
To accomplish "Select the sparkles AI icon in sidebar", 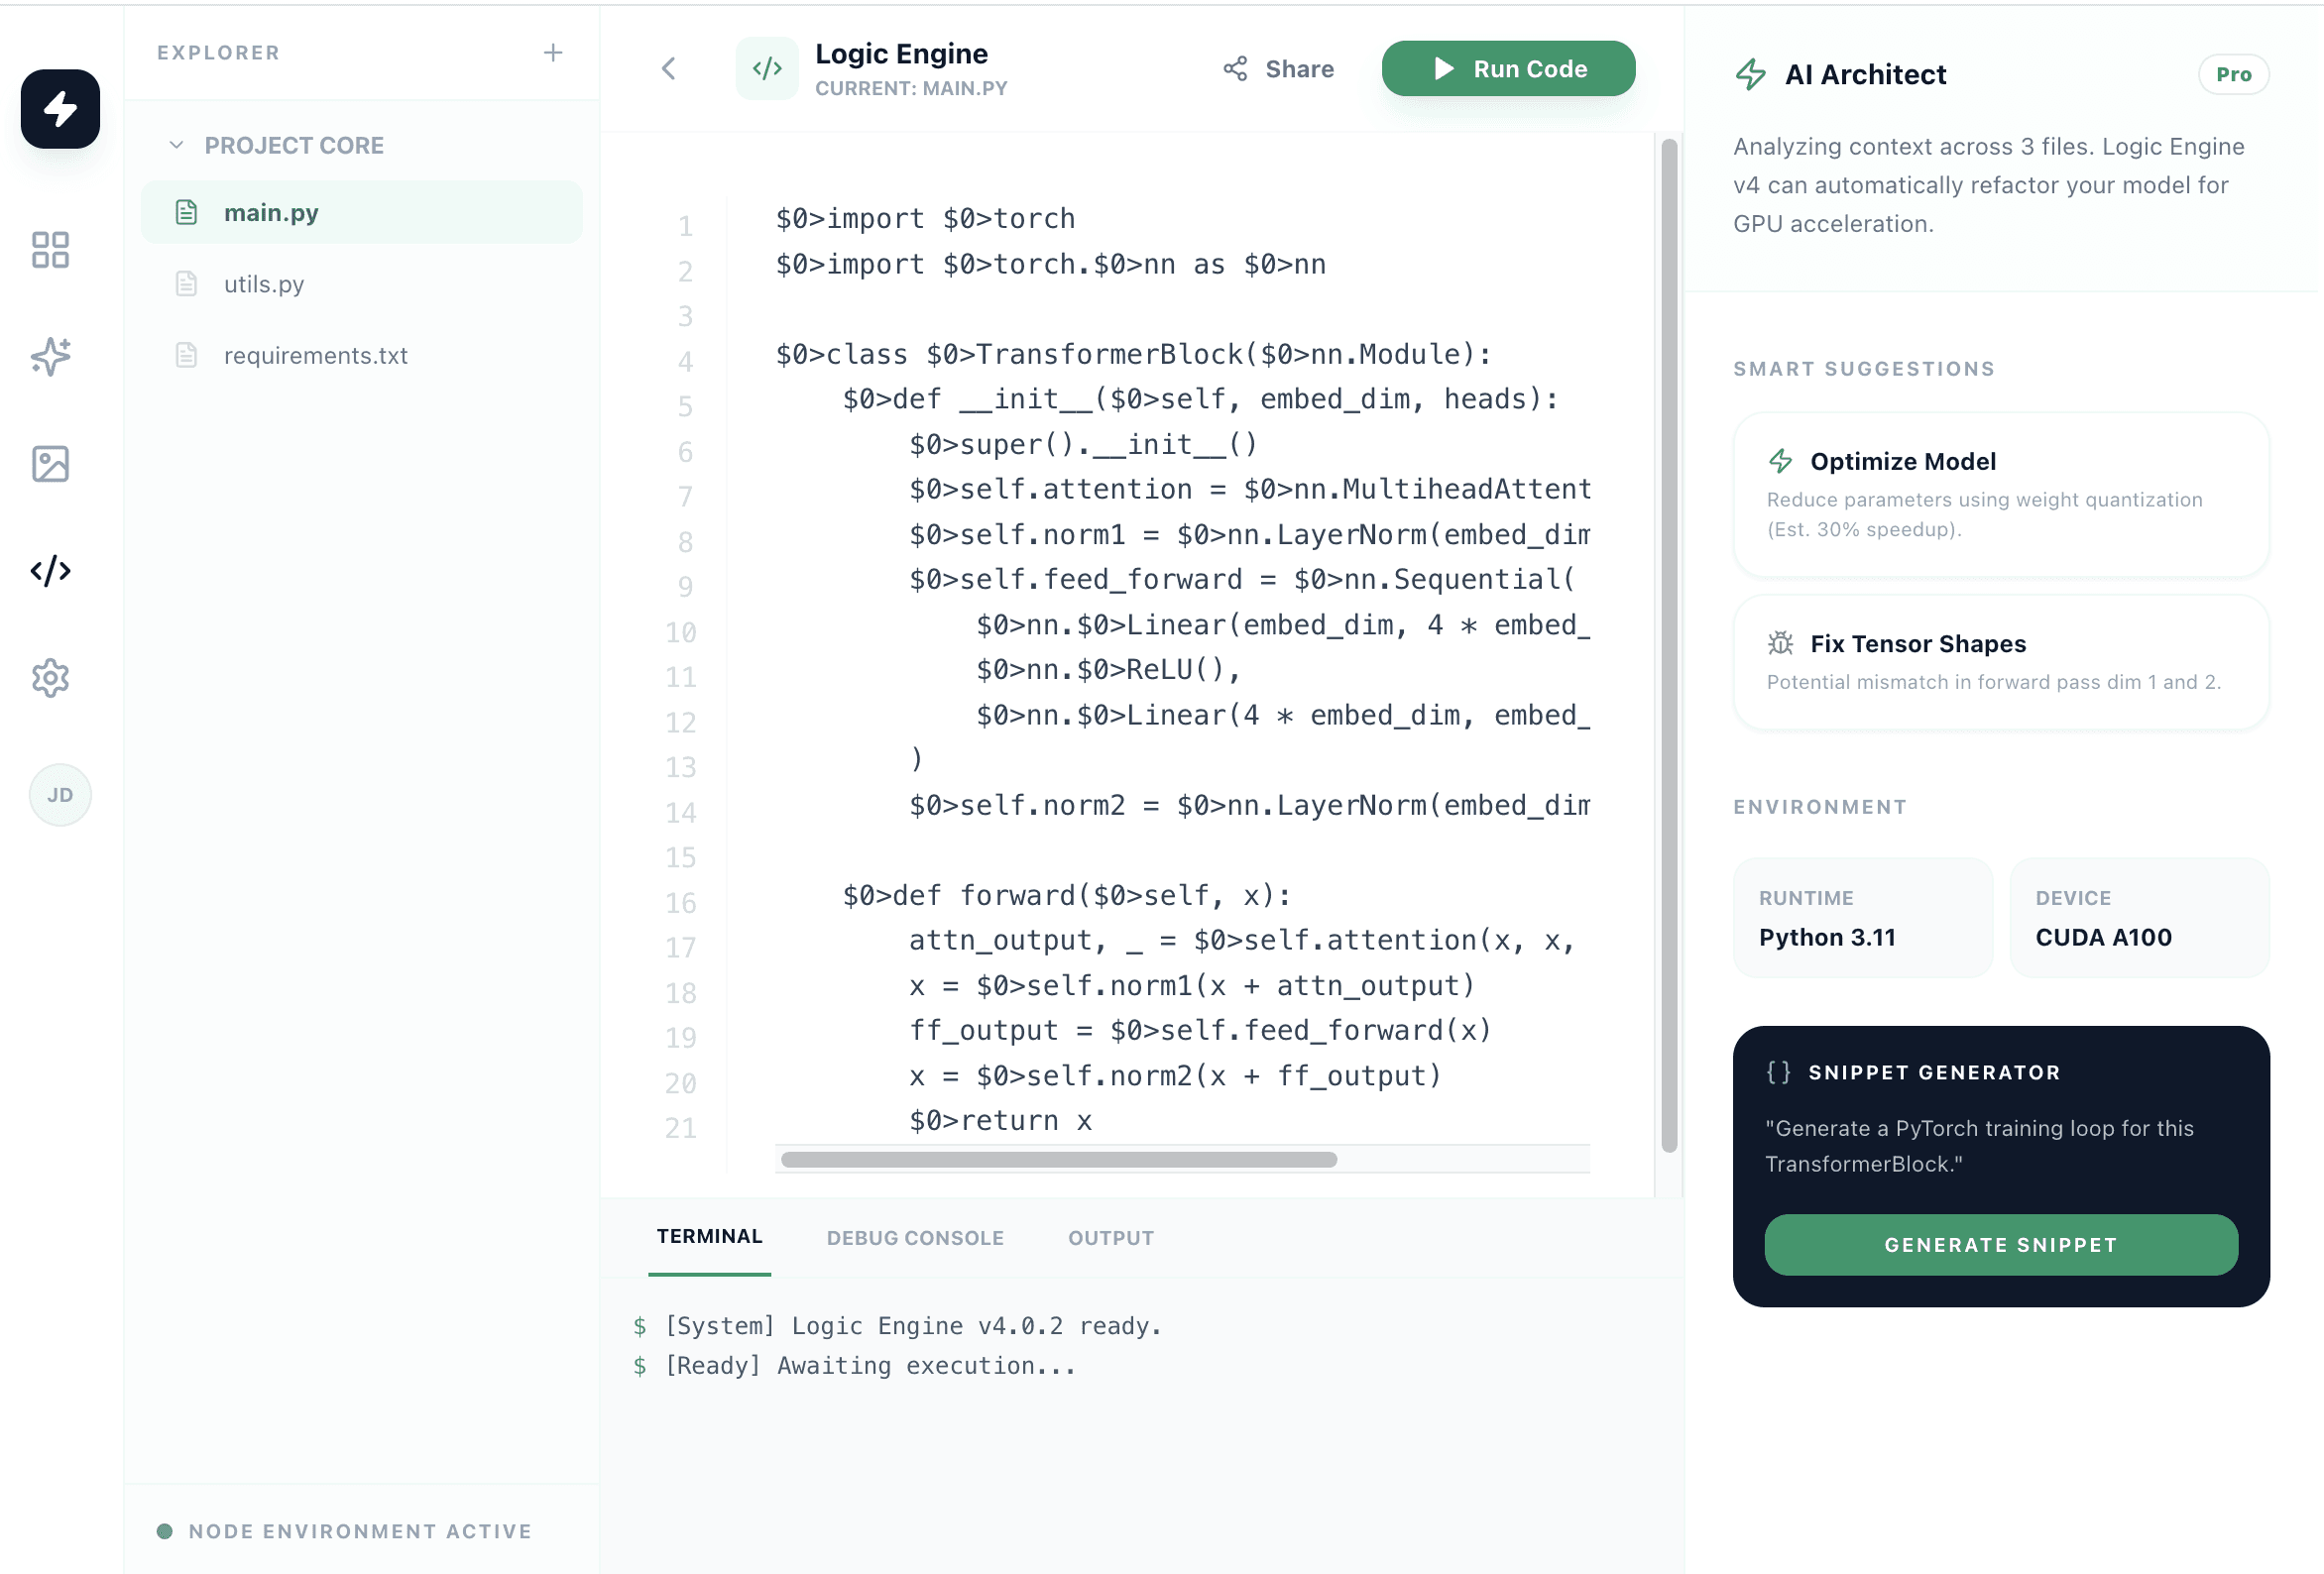I will coord(50,356).
